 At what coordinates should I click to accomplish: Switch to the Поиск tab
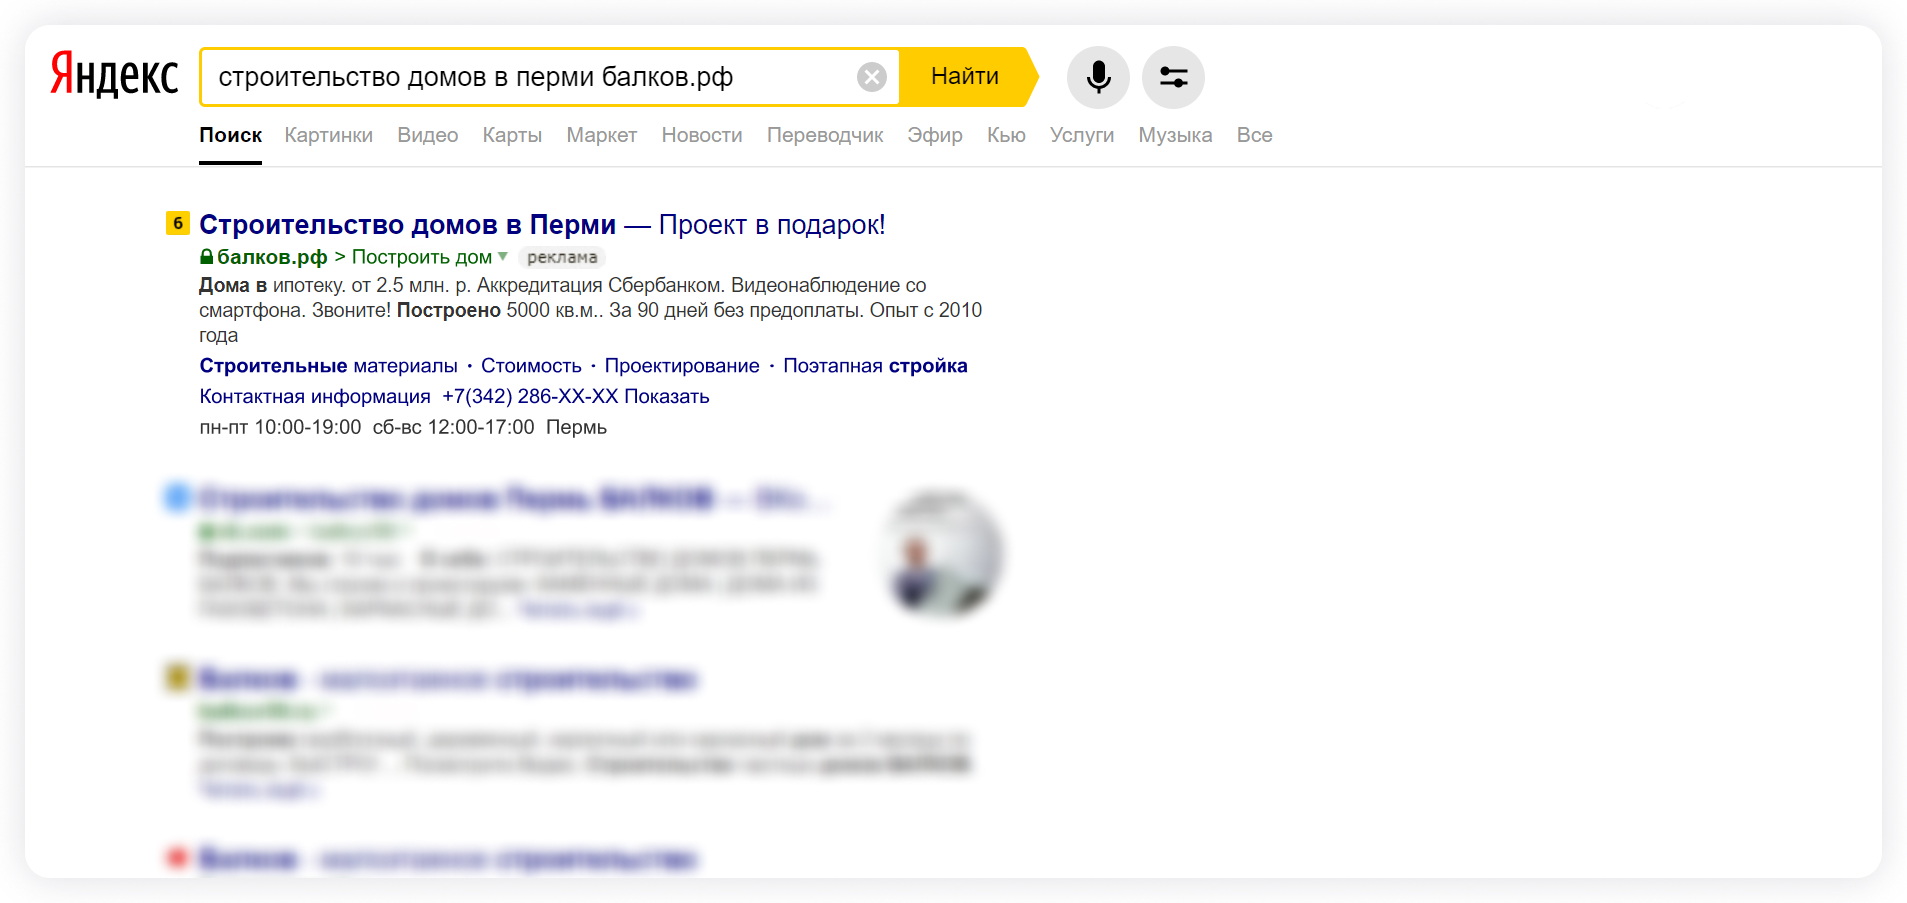pos(230,135)
